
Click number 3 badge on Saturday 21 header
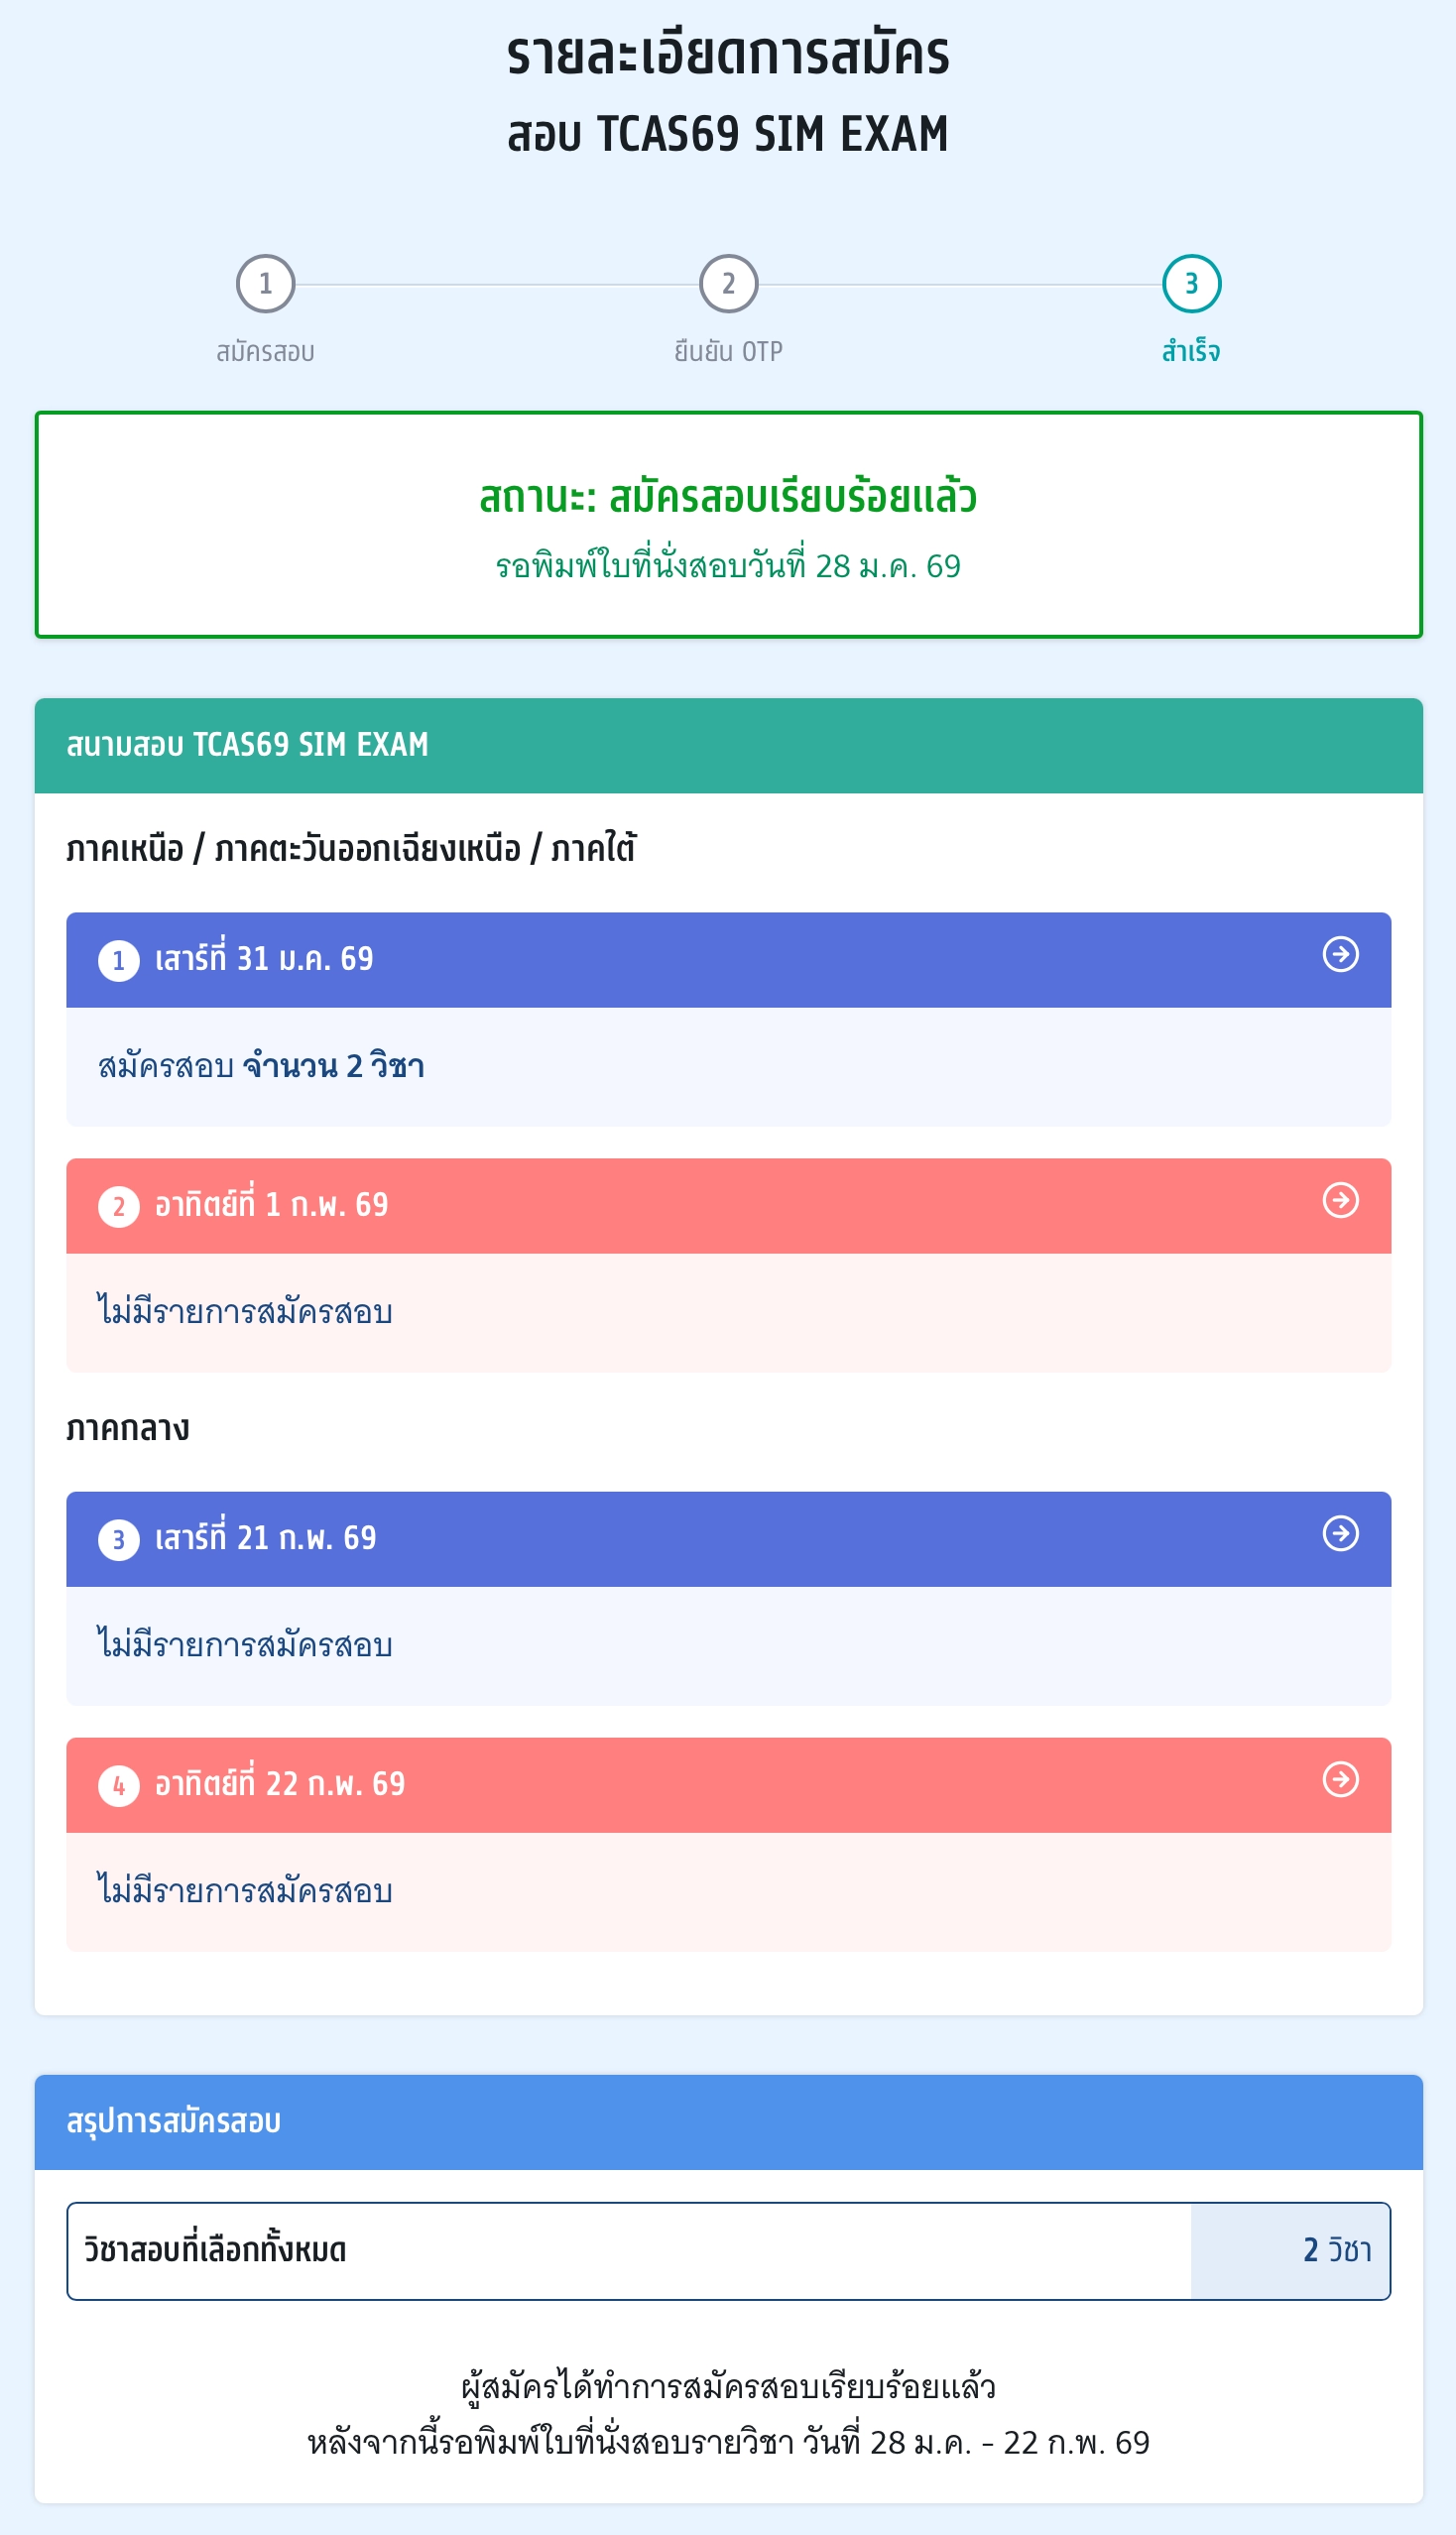tap(118, 1540)
